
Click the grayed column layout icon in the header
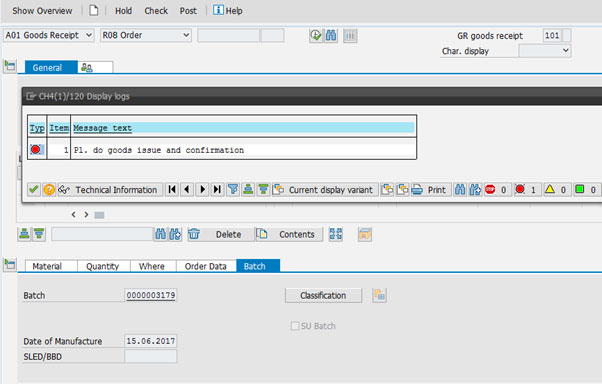point(350,36)
